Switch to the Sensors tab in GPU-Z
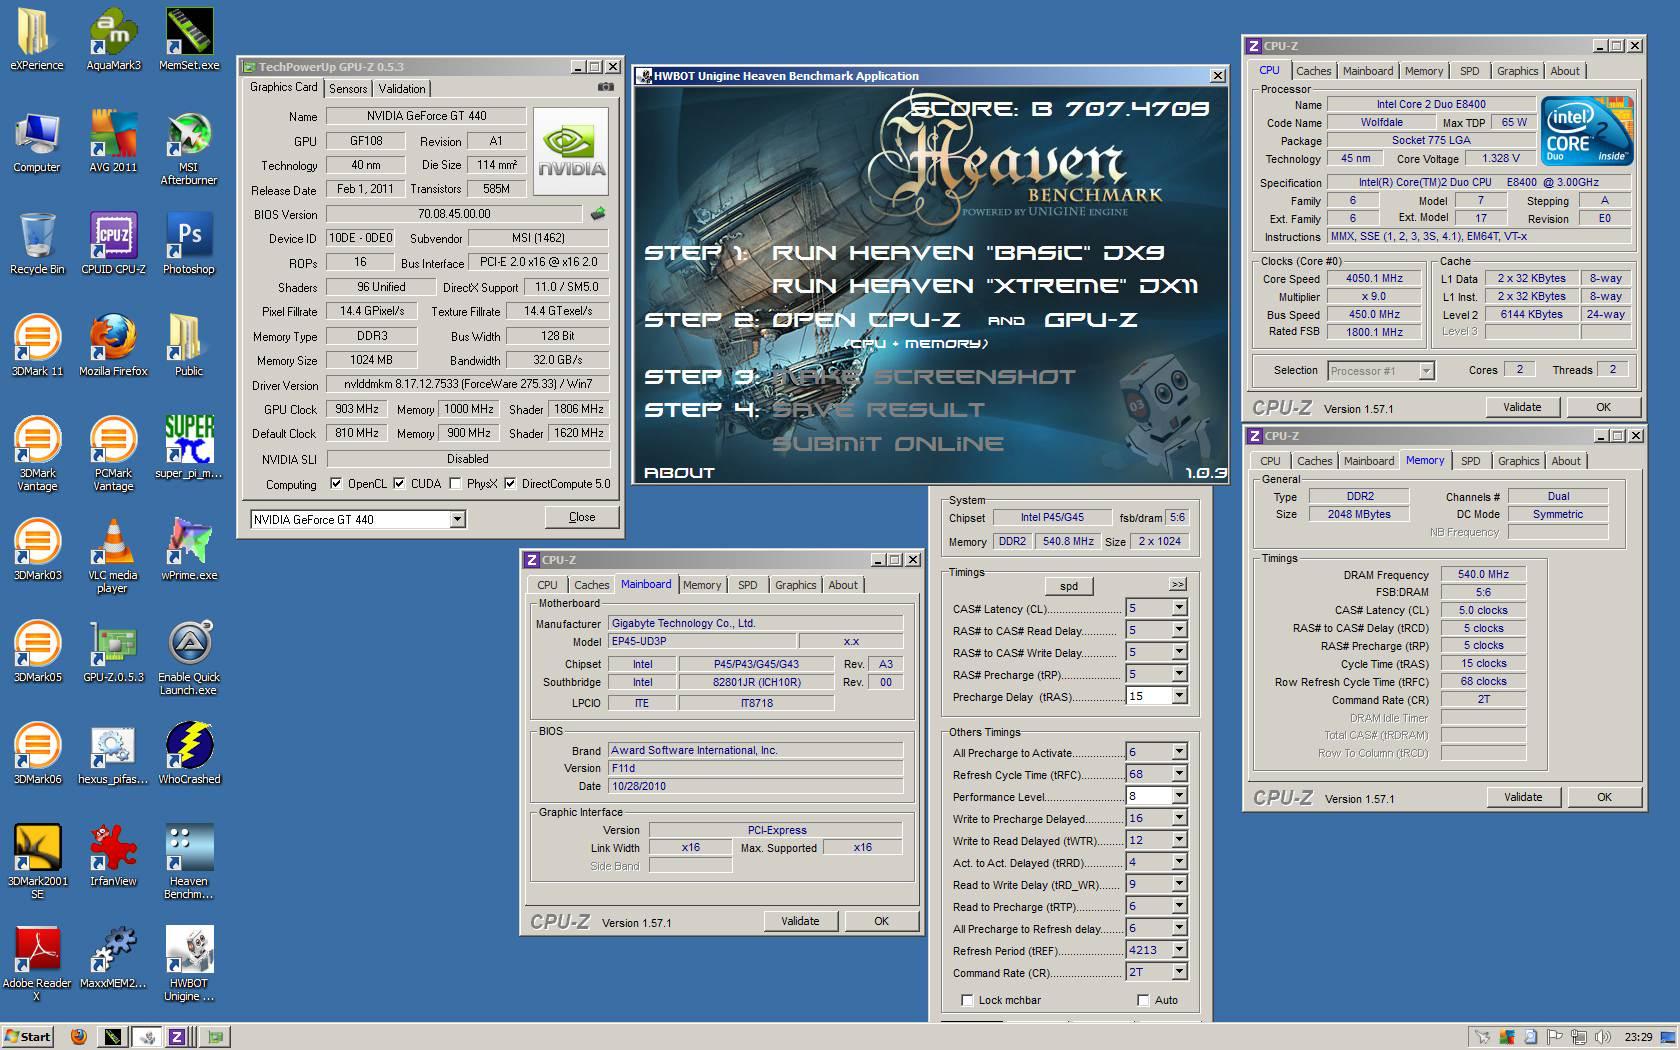This screenshot has height=1050, width=1680. 348,89
